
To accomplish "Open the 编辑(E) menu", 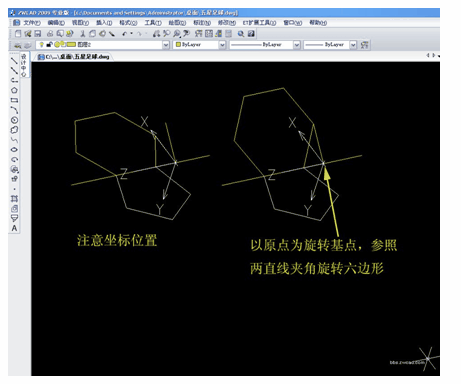I will click(x=56, y=23).
